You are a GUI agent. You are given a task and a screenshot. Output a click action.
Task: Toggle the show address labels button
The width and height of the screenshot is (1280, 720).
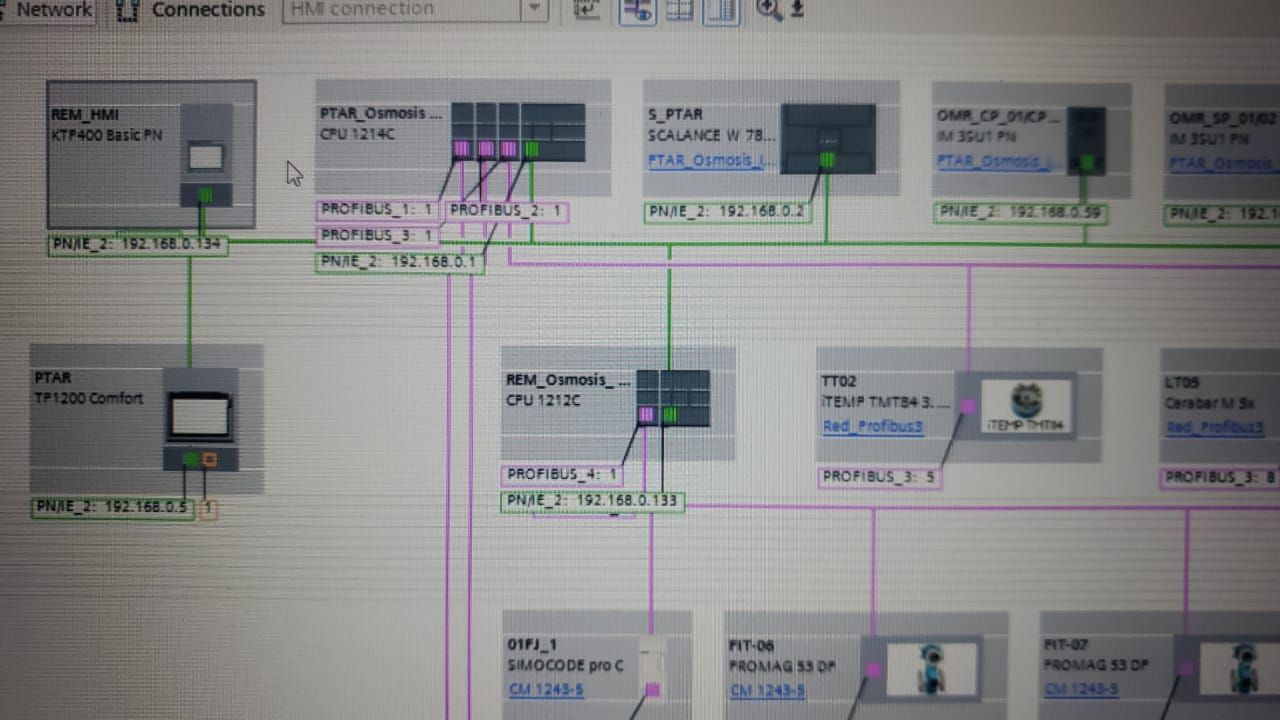click(638, 10)
